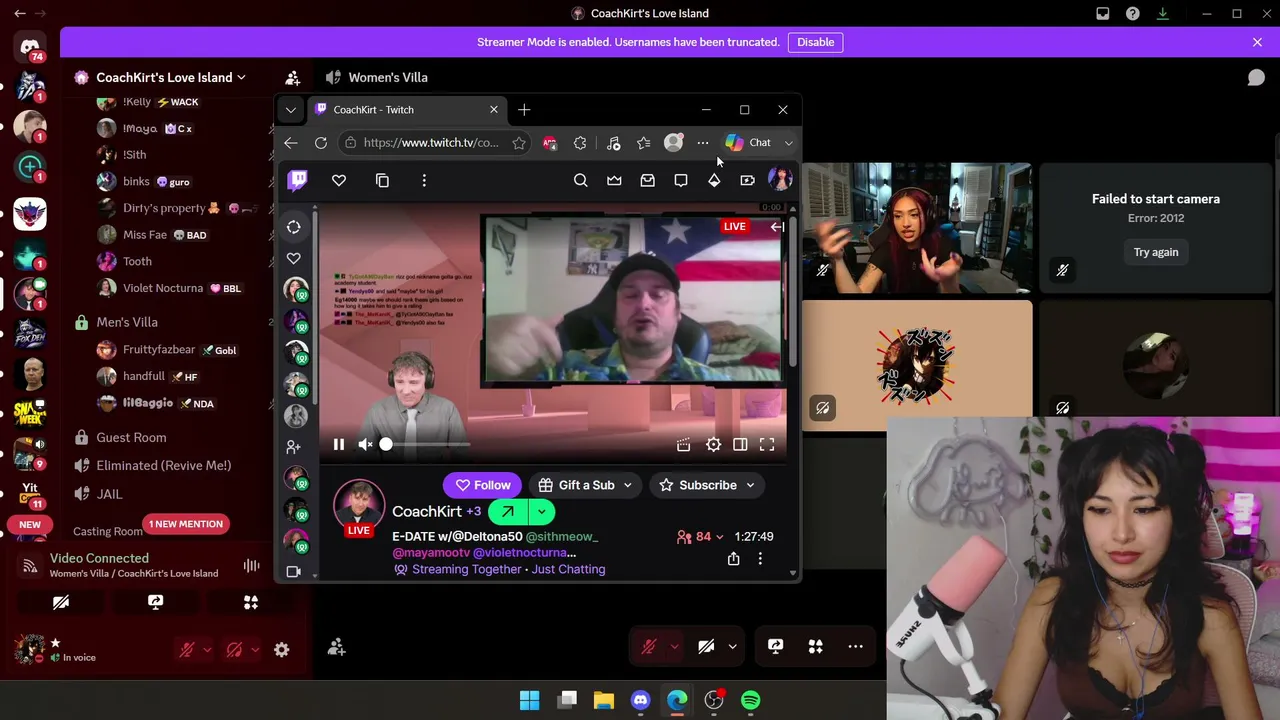Open the Following heart icon in Twitch header

coord(339,180)
